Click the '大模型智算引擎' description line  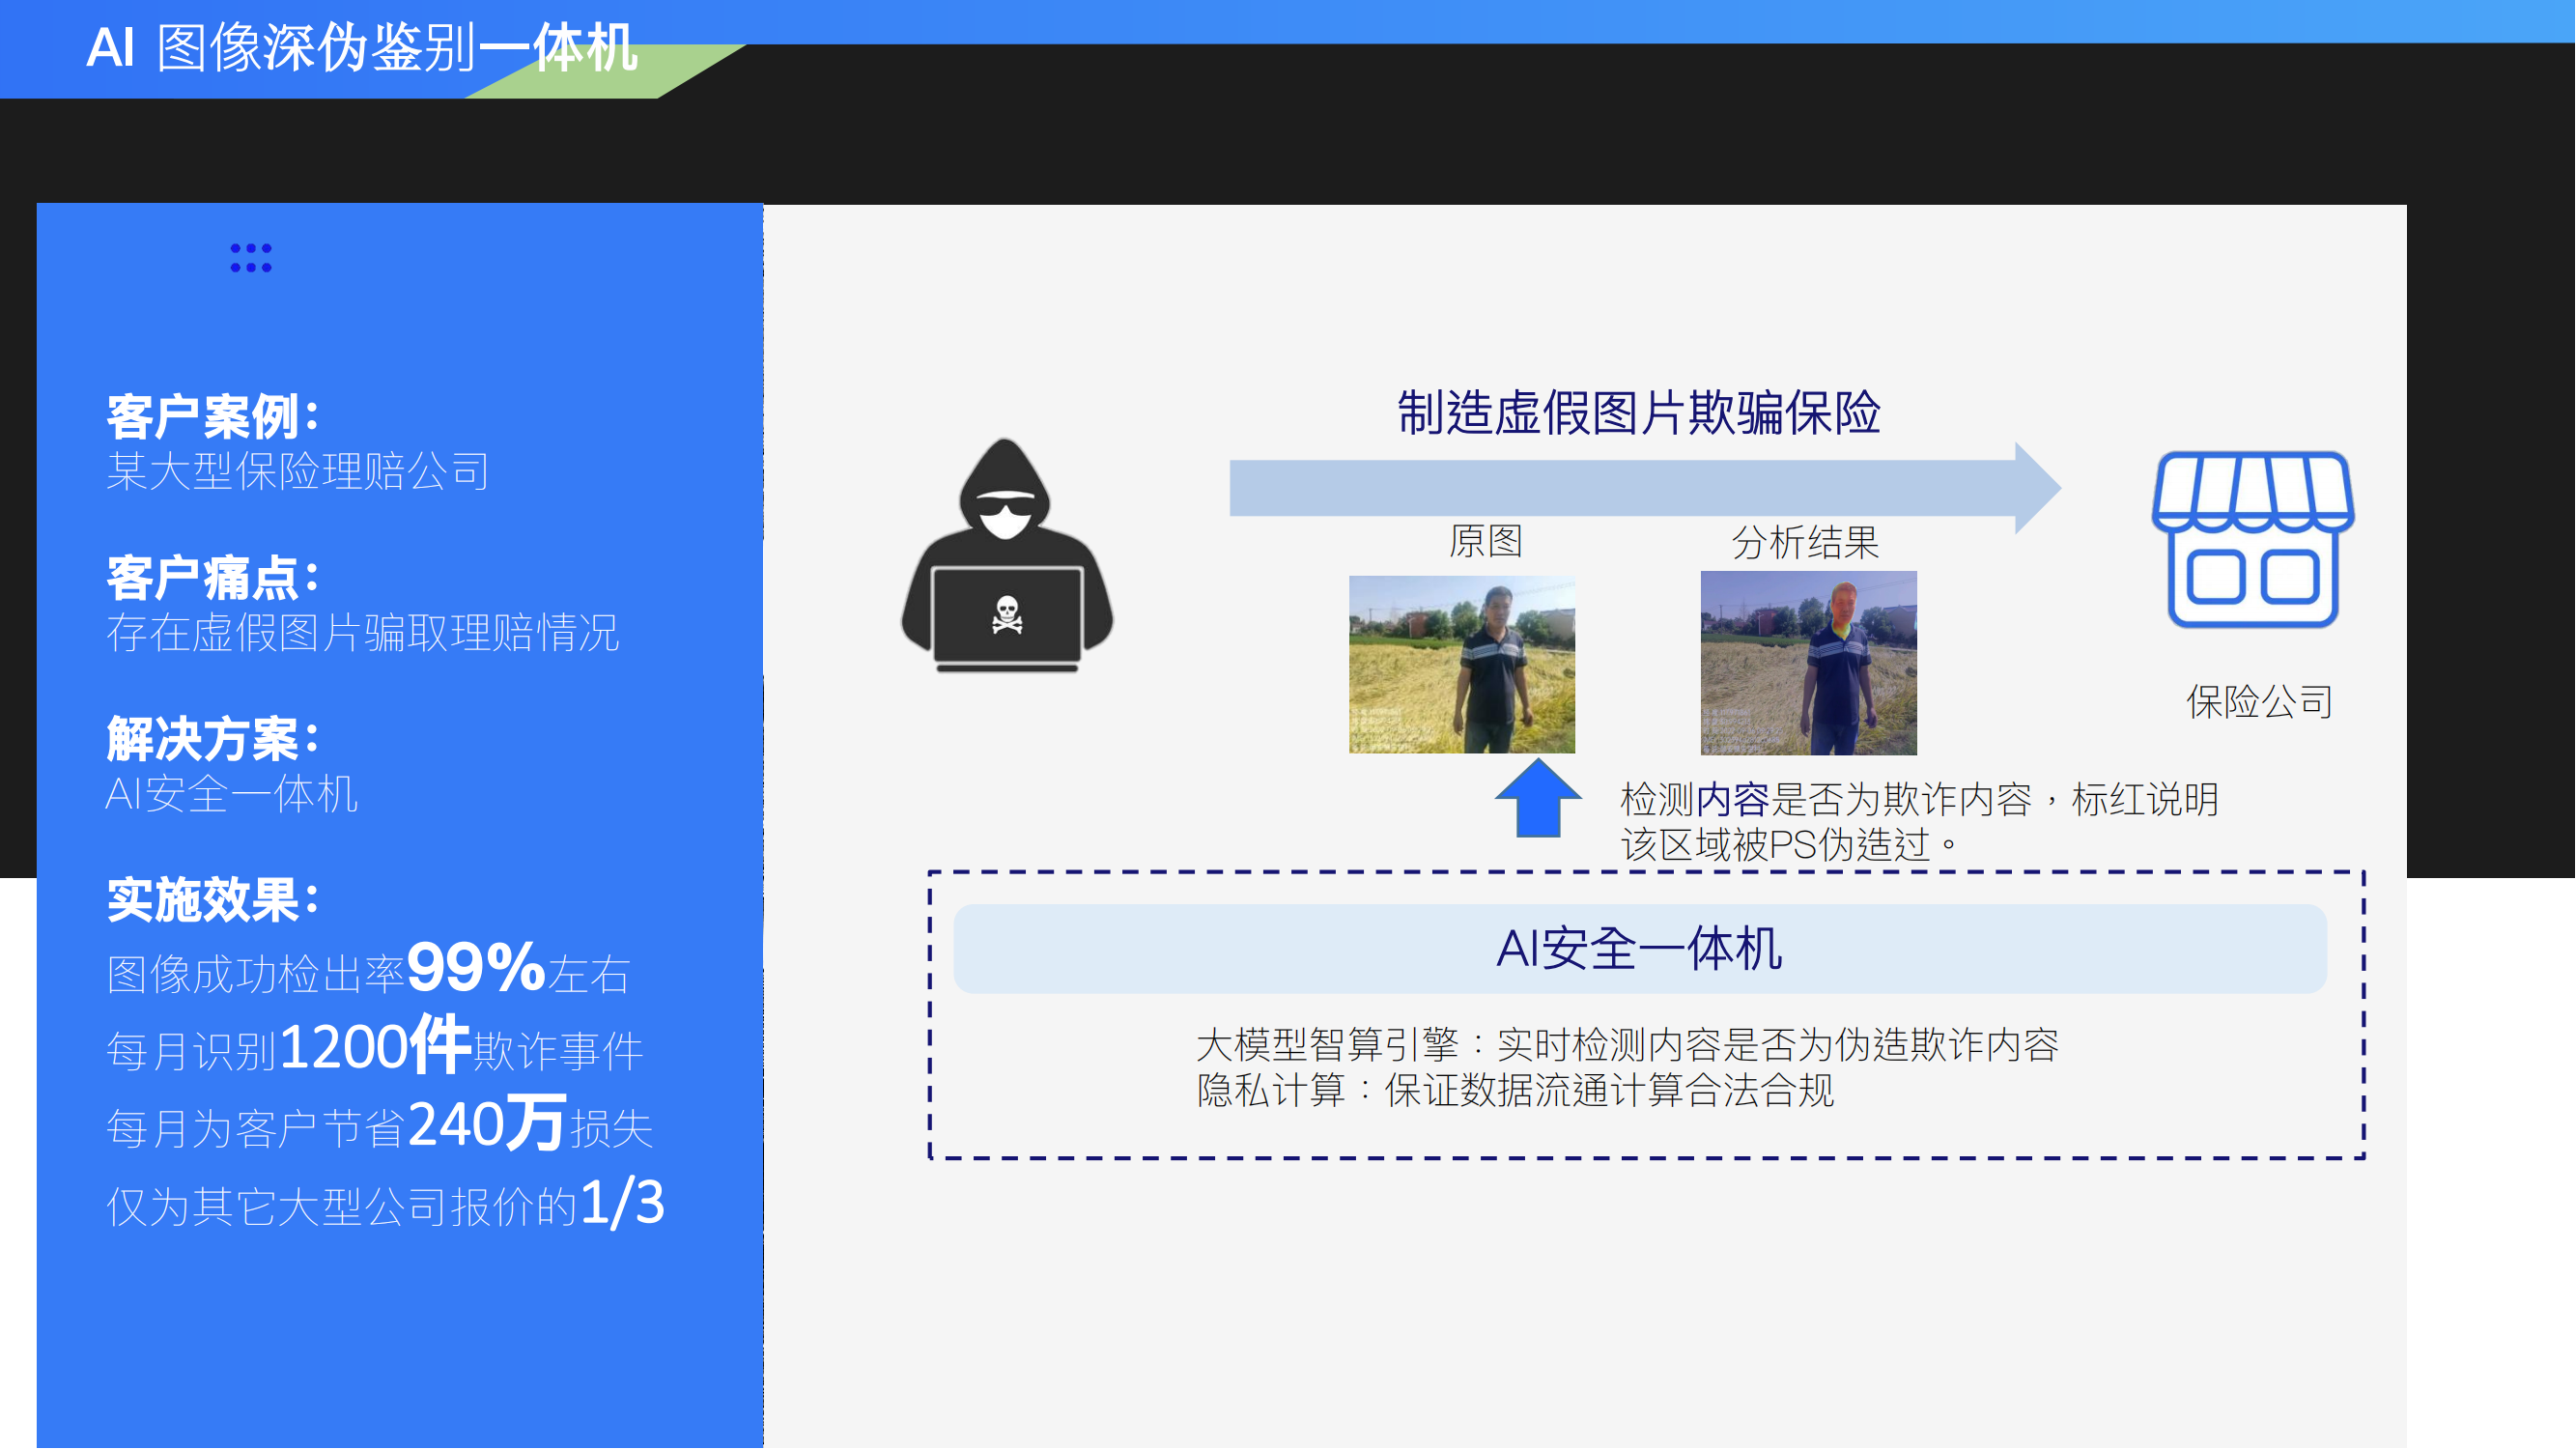pos(1628,1045)
